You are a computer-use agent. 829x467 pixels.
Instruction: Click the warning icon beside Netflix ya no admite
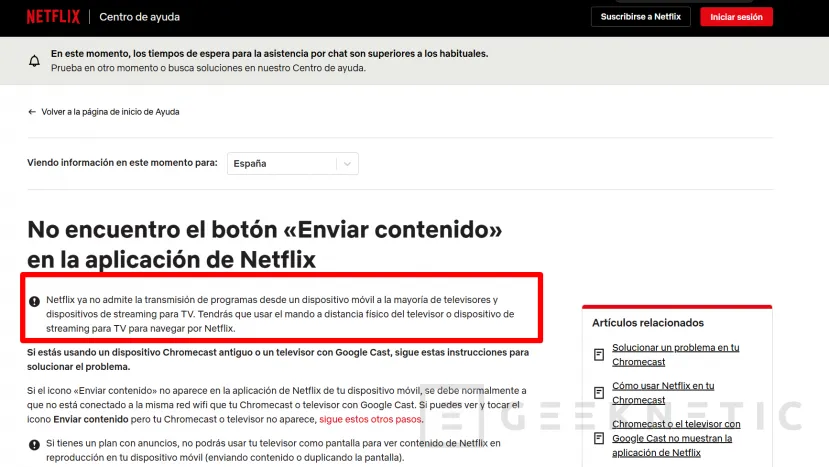coord(34,301)
